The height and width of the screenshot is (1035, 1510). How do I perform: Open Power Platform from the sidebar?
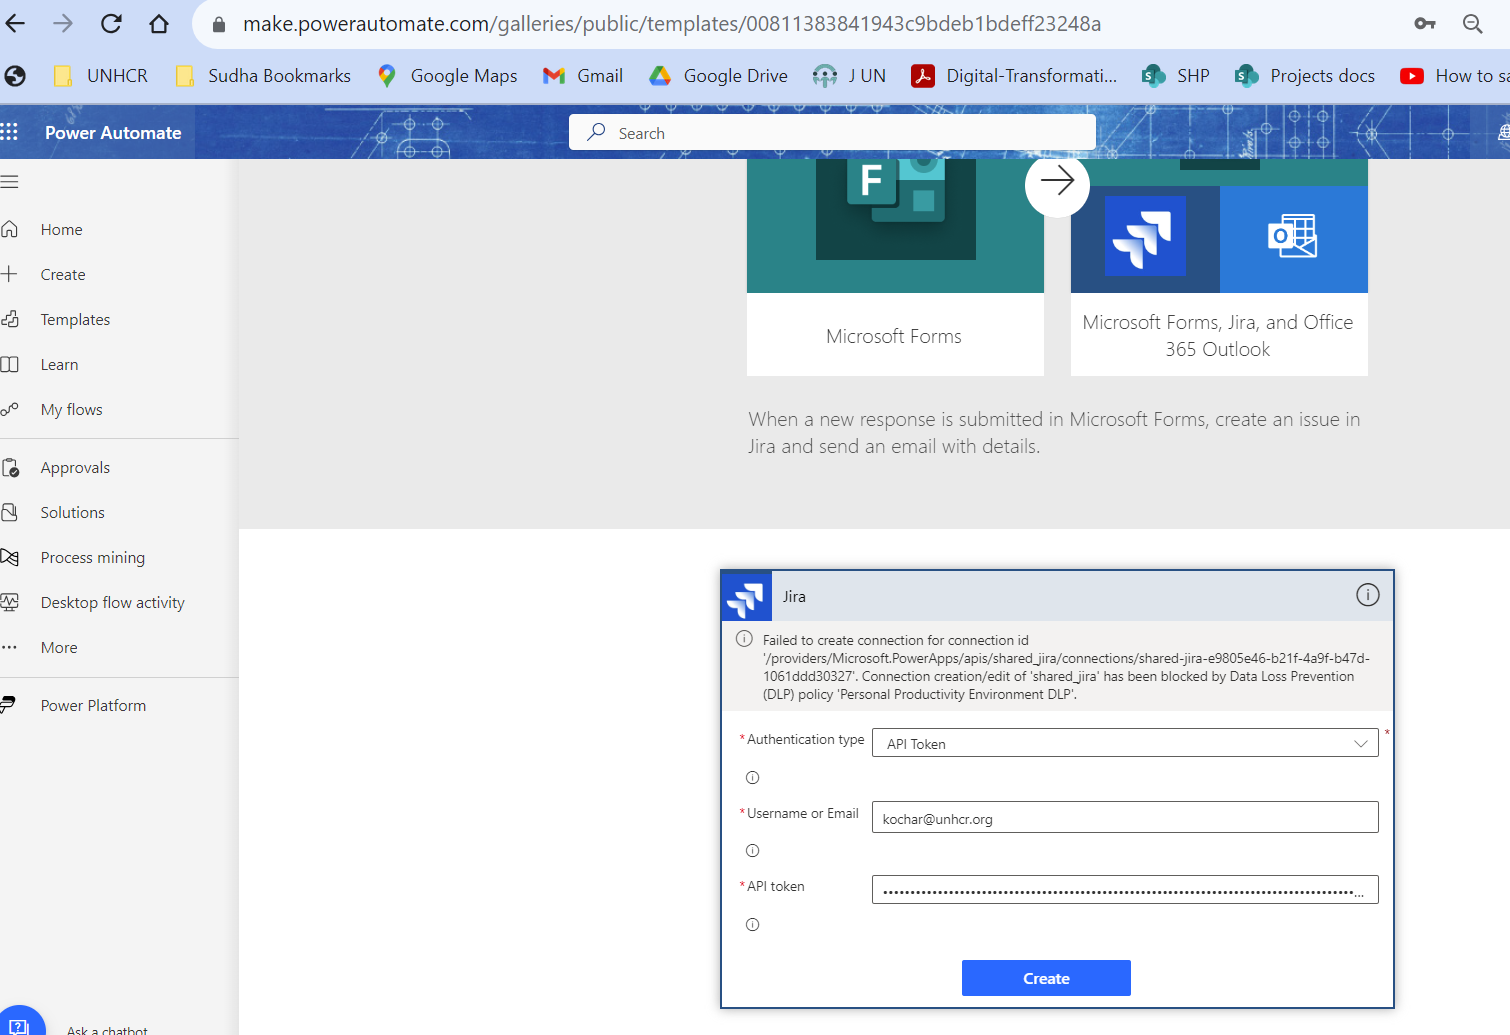coord(93,705)
